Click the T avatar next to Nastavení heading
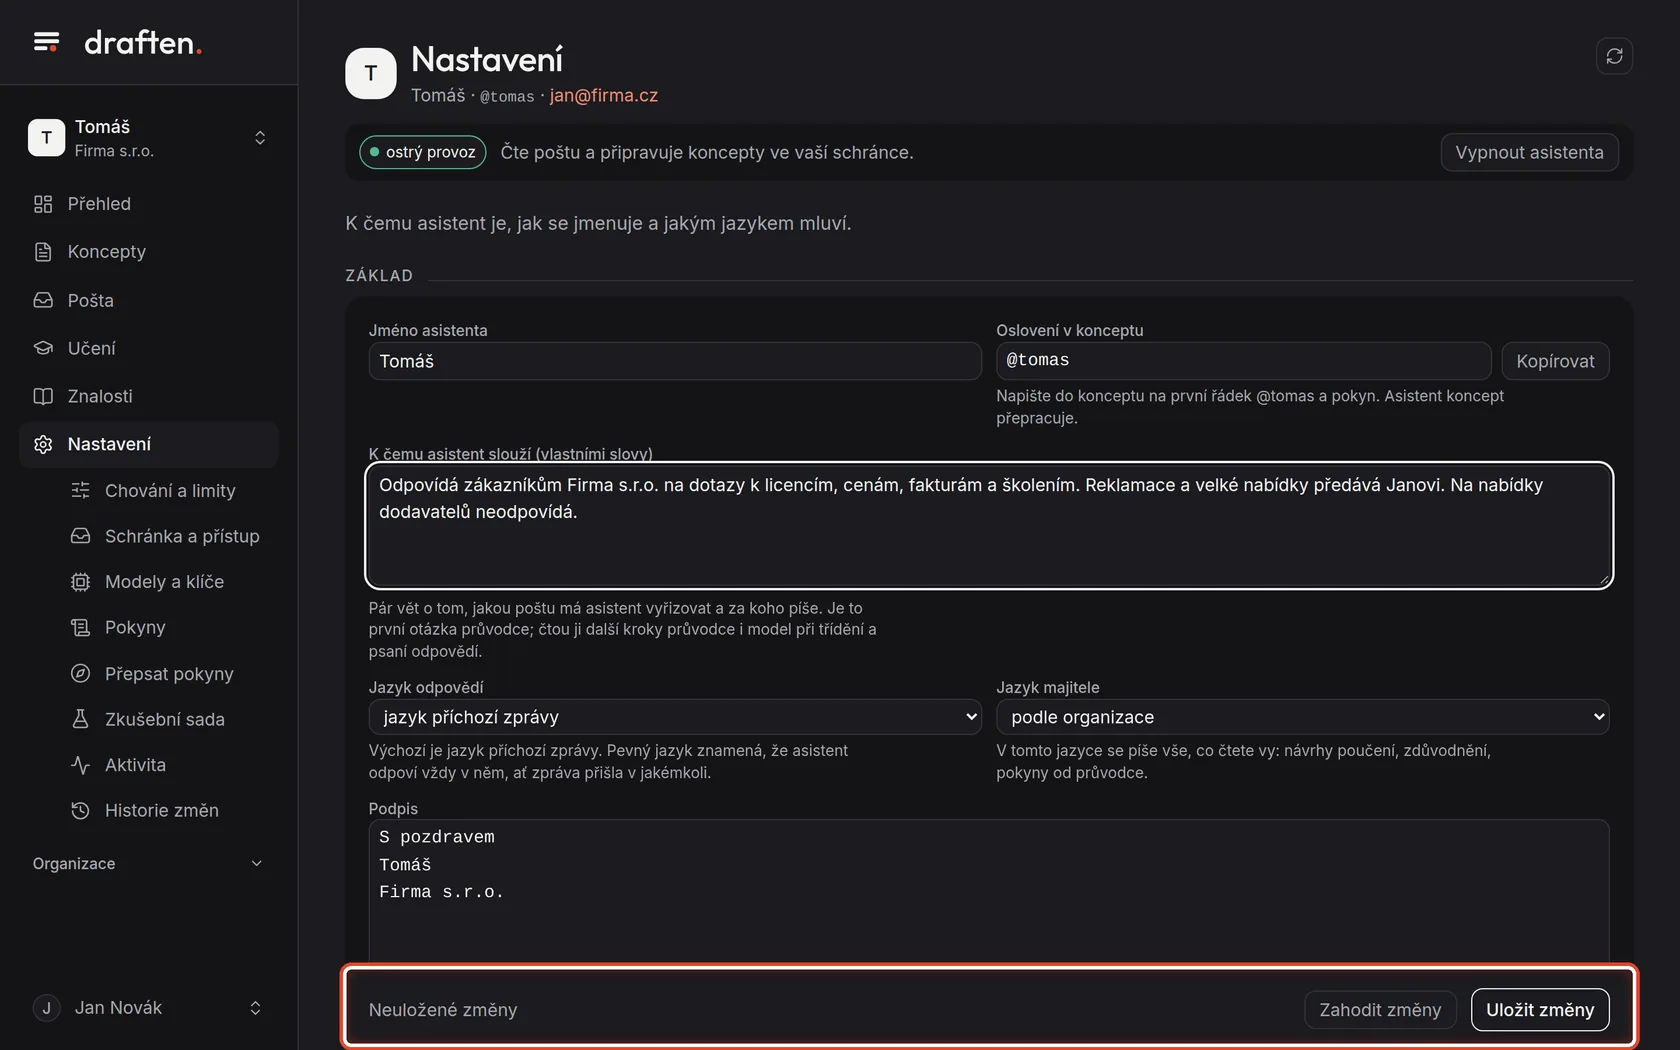 coord(371,73)
